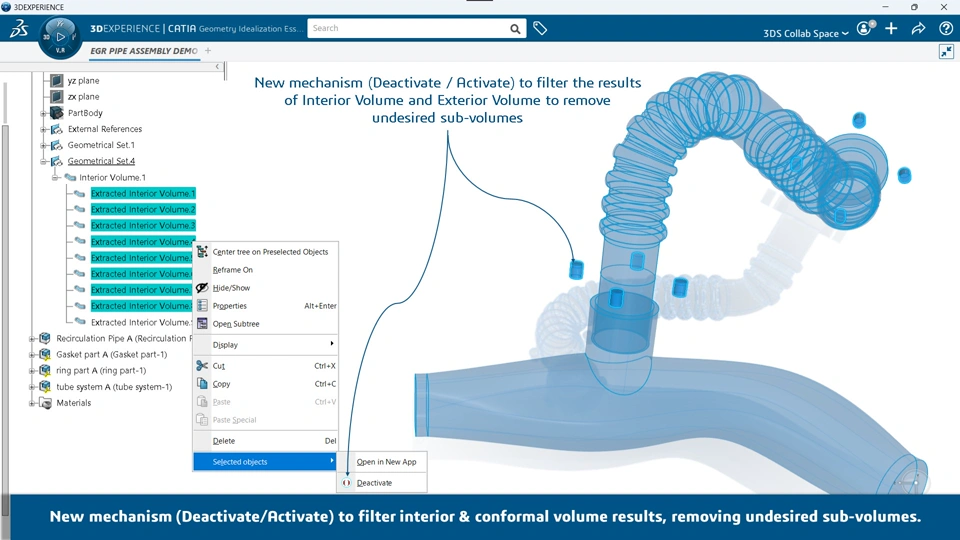Choose Copy in the context menu
The height and width of the screenshot is (540, 960).
point(266,383)
